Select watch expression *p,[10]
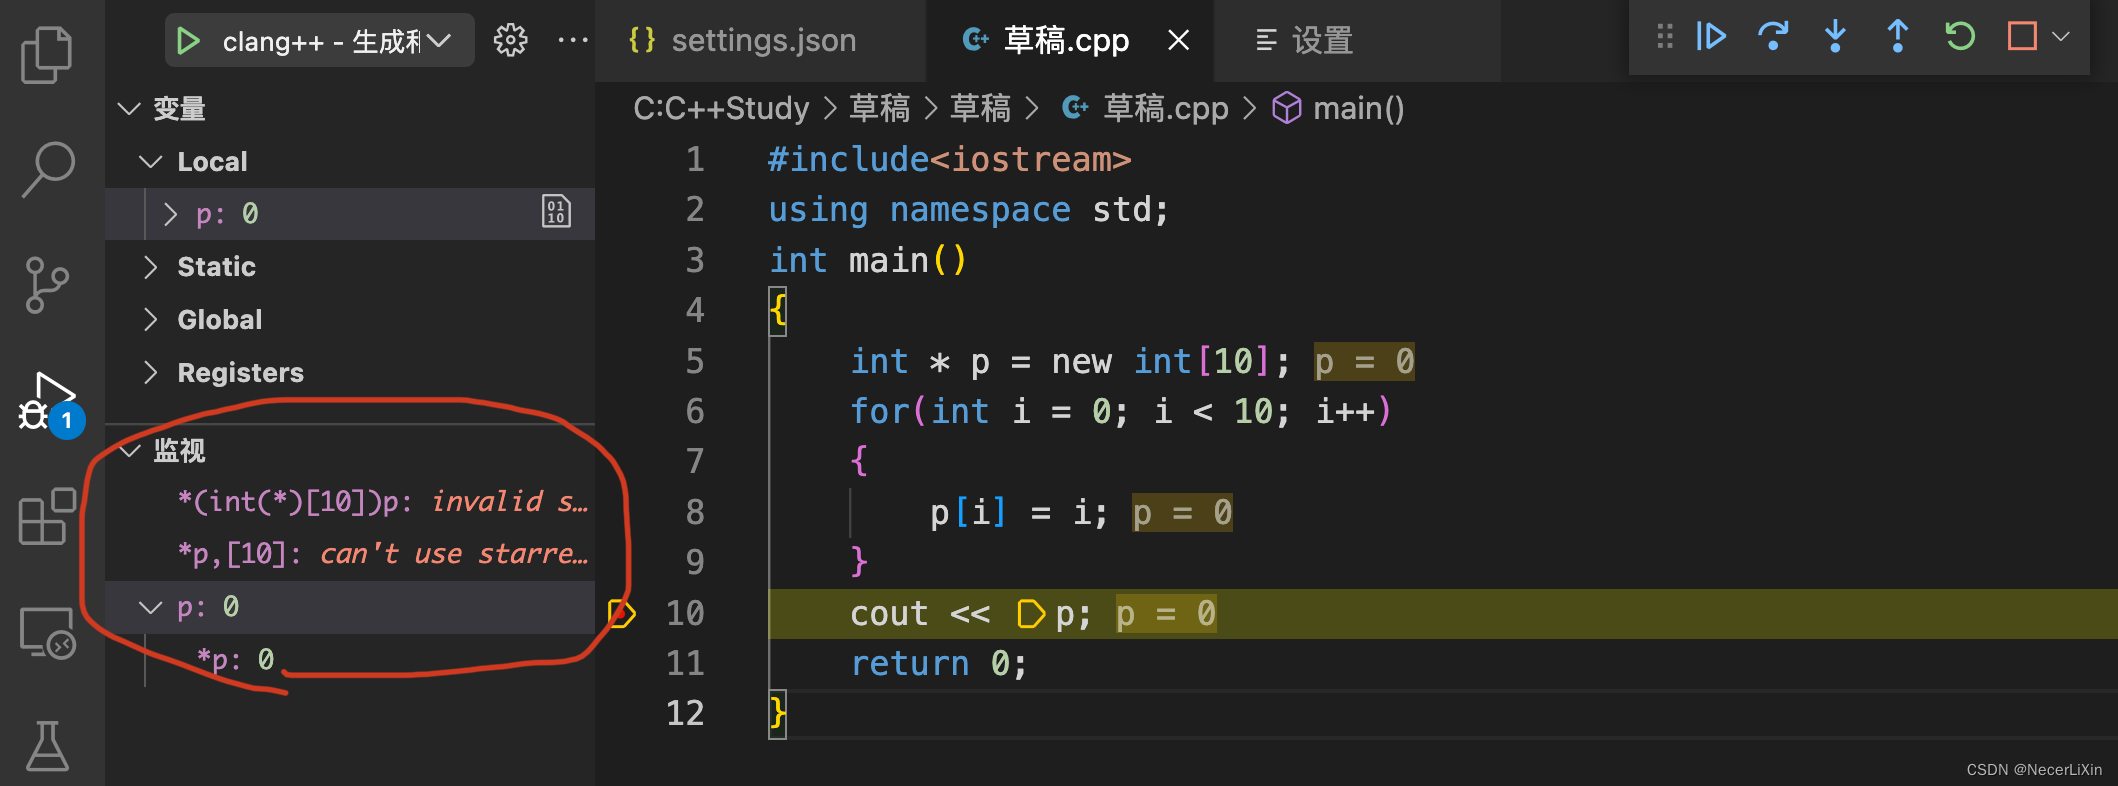Image resolution: width=2118 pixels, height=786 pixels. tap(350, 554)
